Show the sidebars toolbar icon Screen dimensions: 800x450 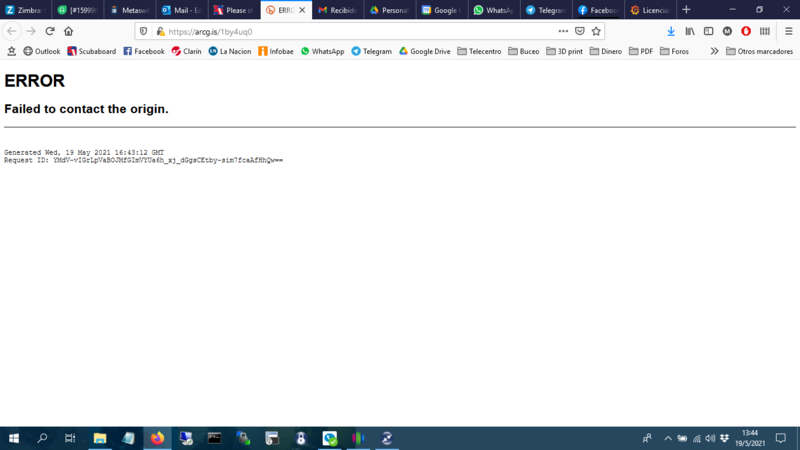[x=709, y=31]
